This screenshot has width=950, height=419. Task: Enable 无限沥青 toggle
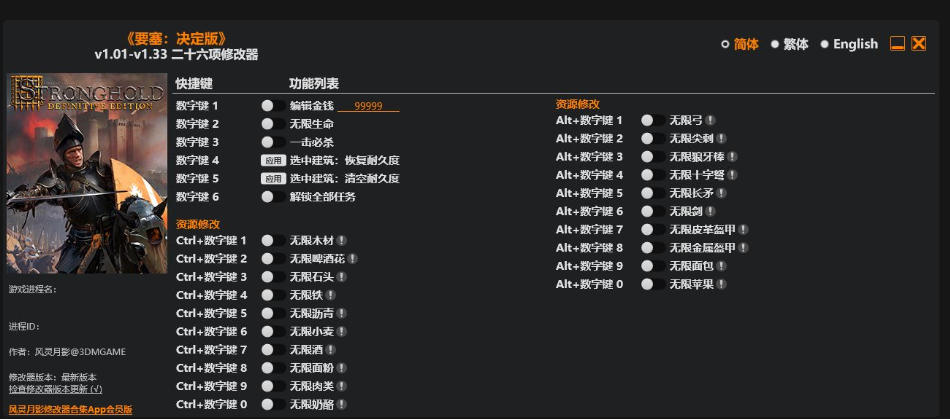coord(273,313)
